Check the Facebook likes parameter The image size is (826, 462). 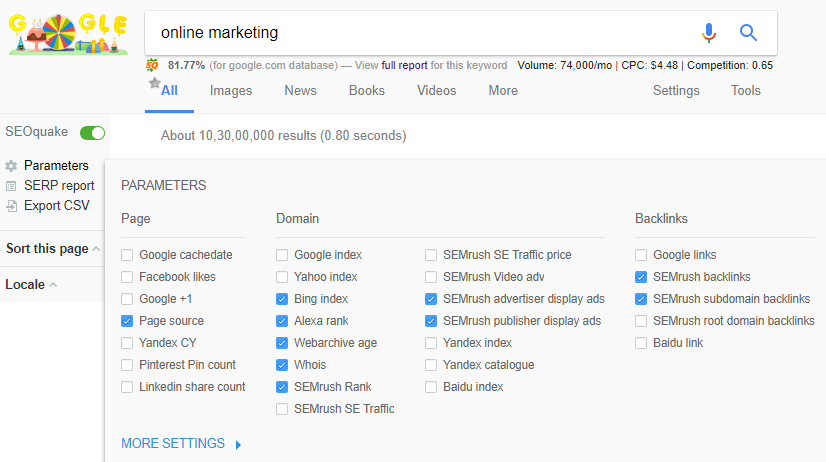(127, 277)
